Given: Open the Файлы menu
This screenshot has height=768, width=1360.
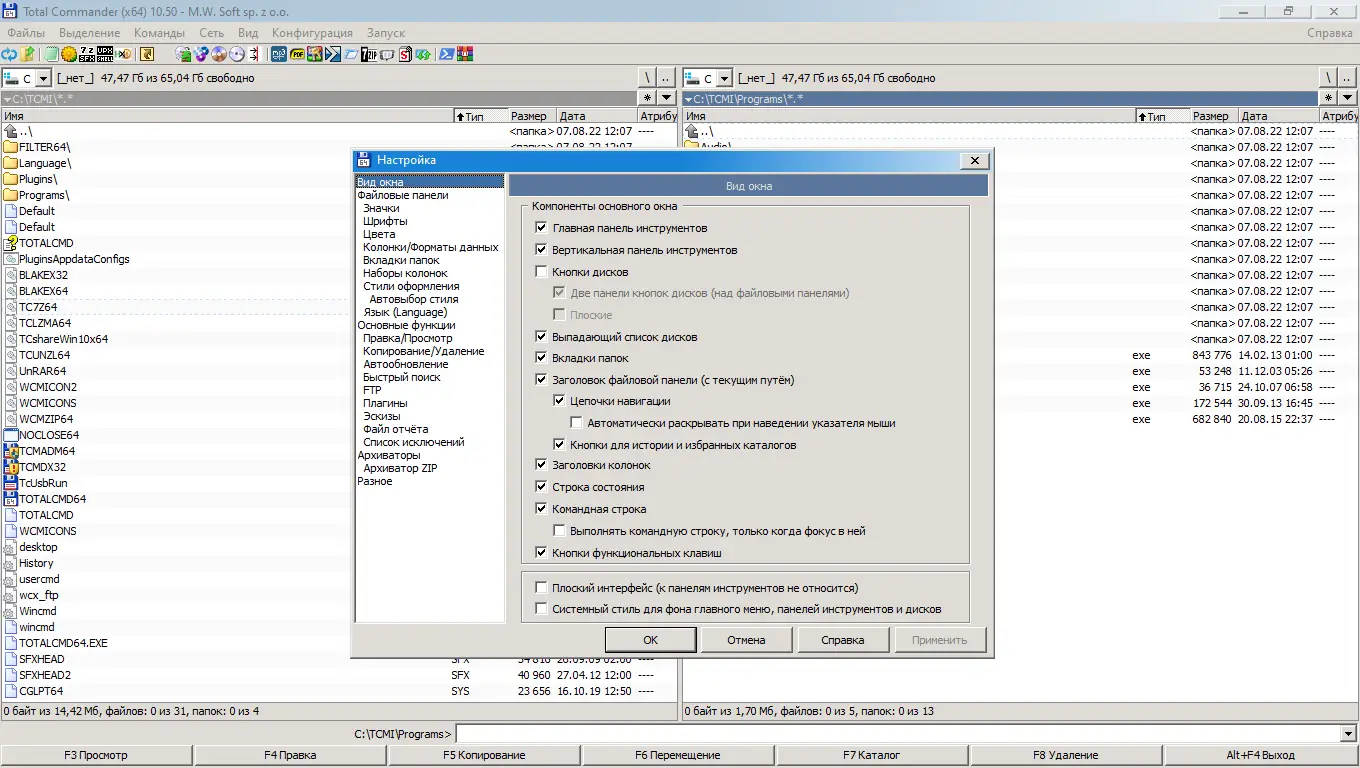Looking at the screenshot, I should coord(26,33).
